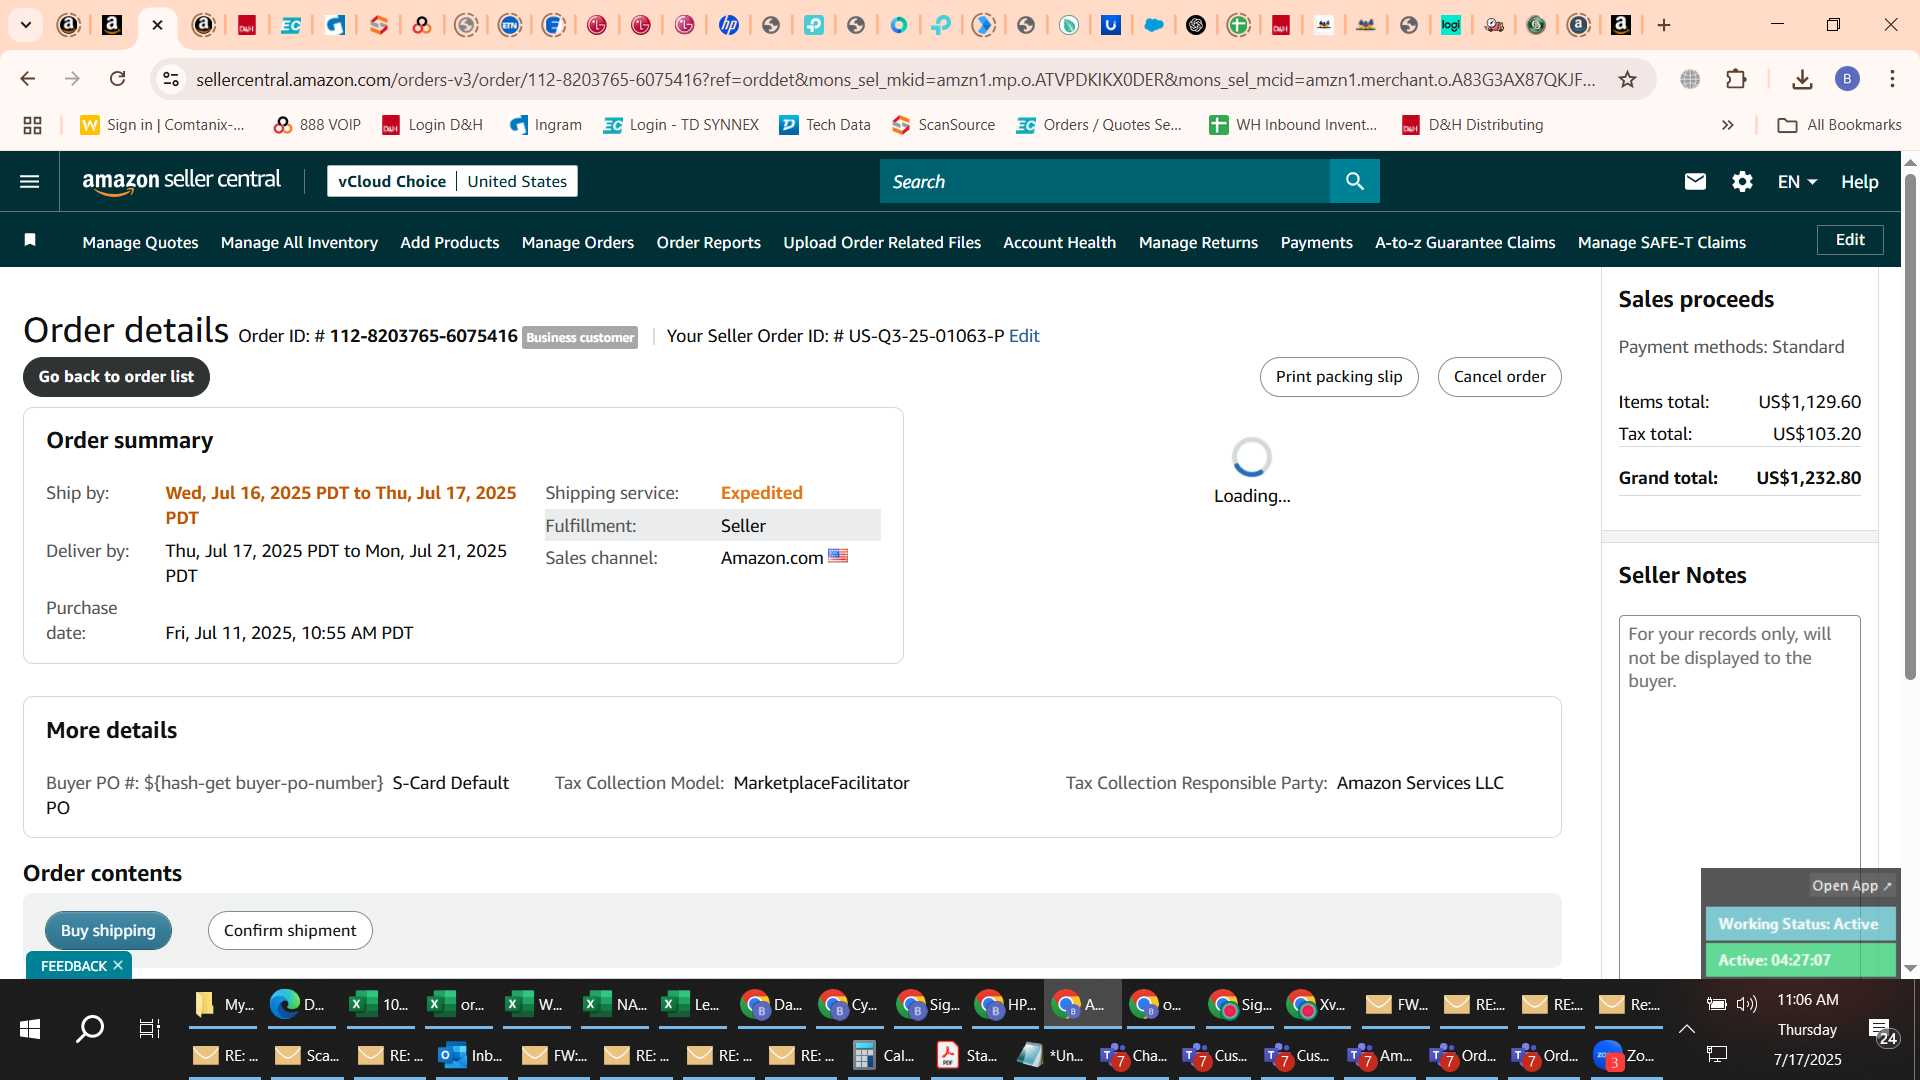1920x1080 pixels.
Task: Open Manage All Inventory menu item
Action: coord(299,242)
